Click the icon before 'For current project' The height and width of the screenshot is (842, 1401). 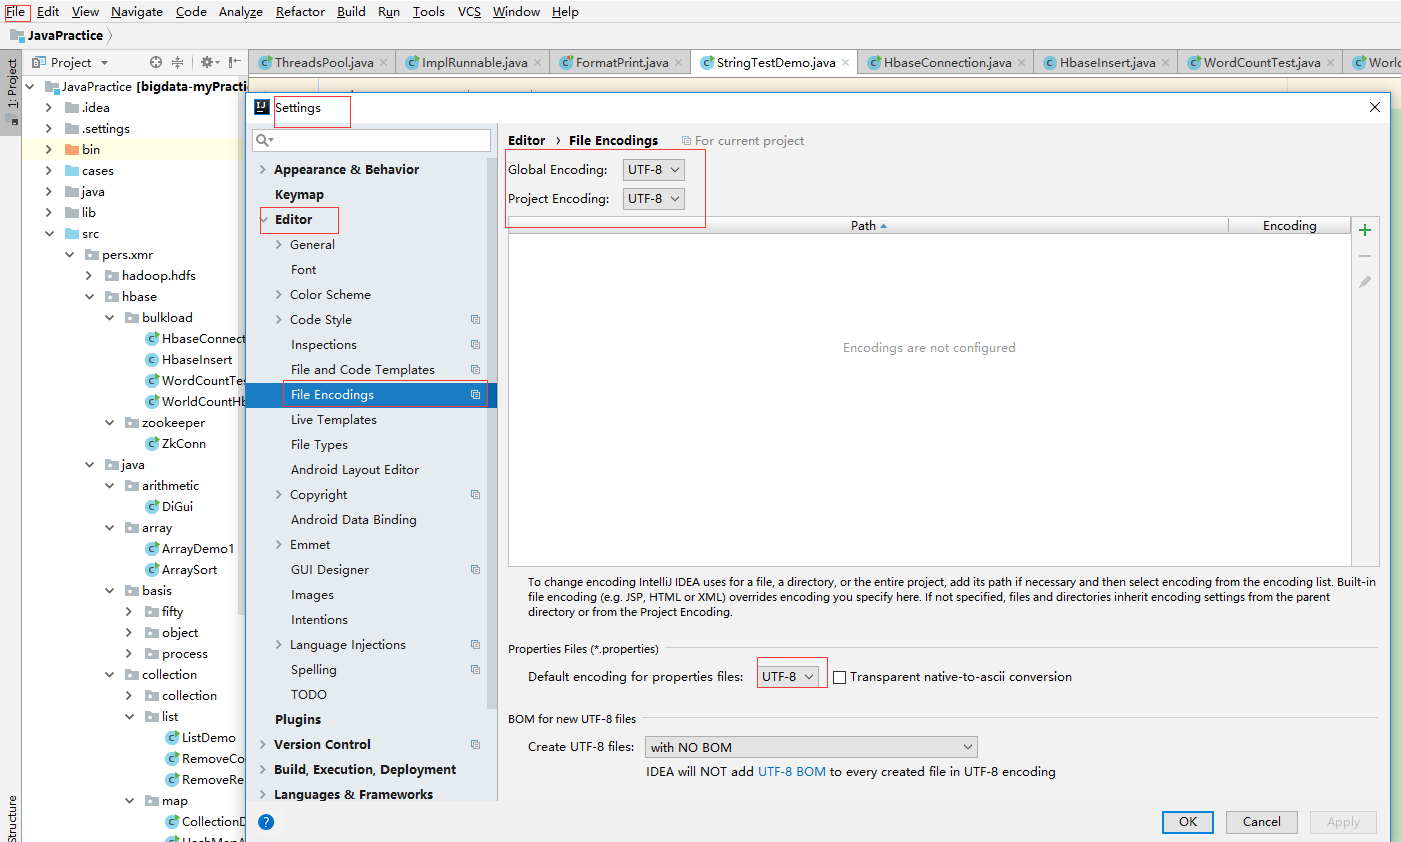[x=686, y=141]
